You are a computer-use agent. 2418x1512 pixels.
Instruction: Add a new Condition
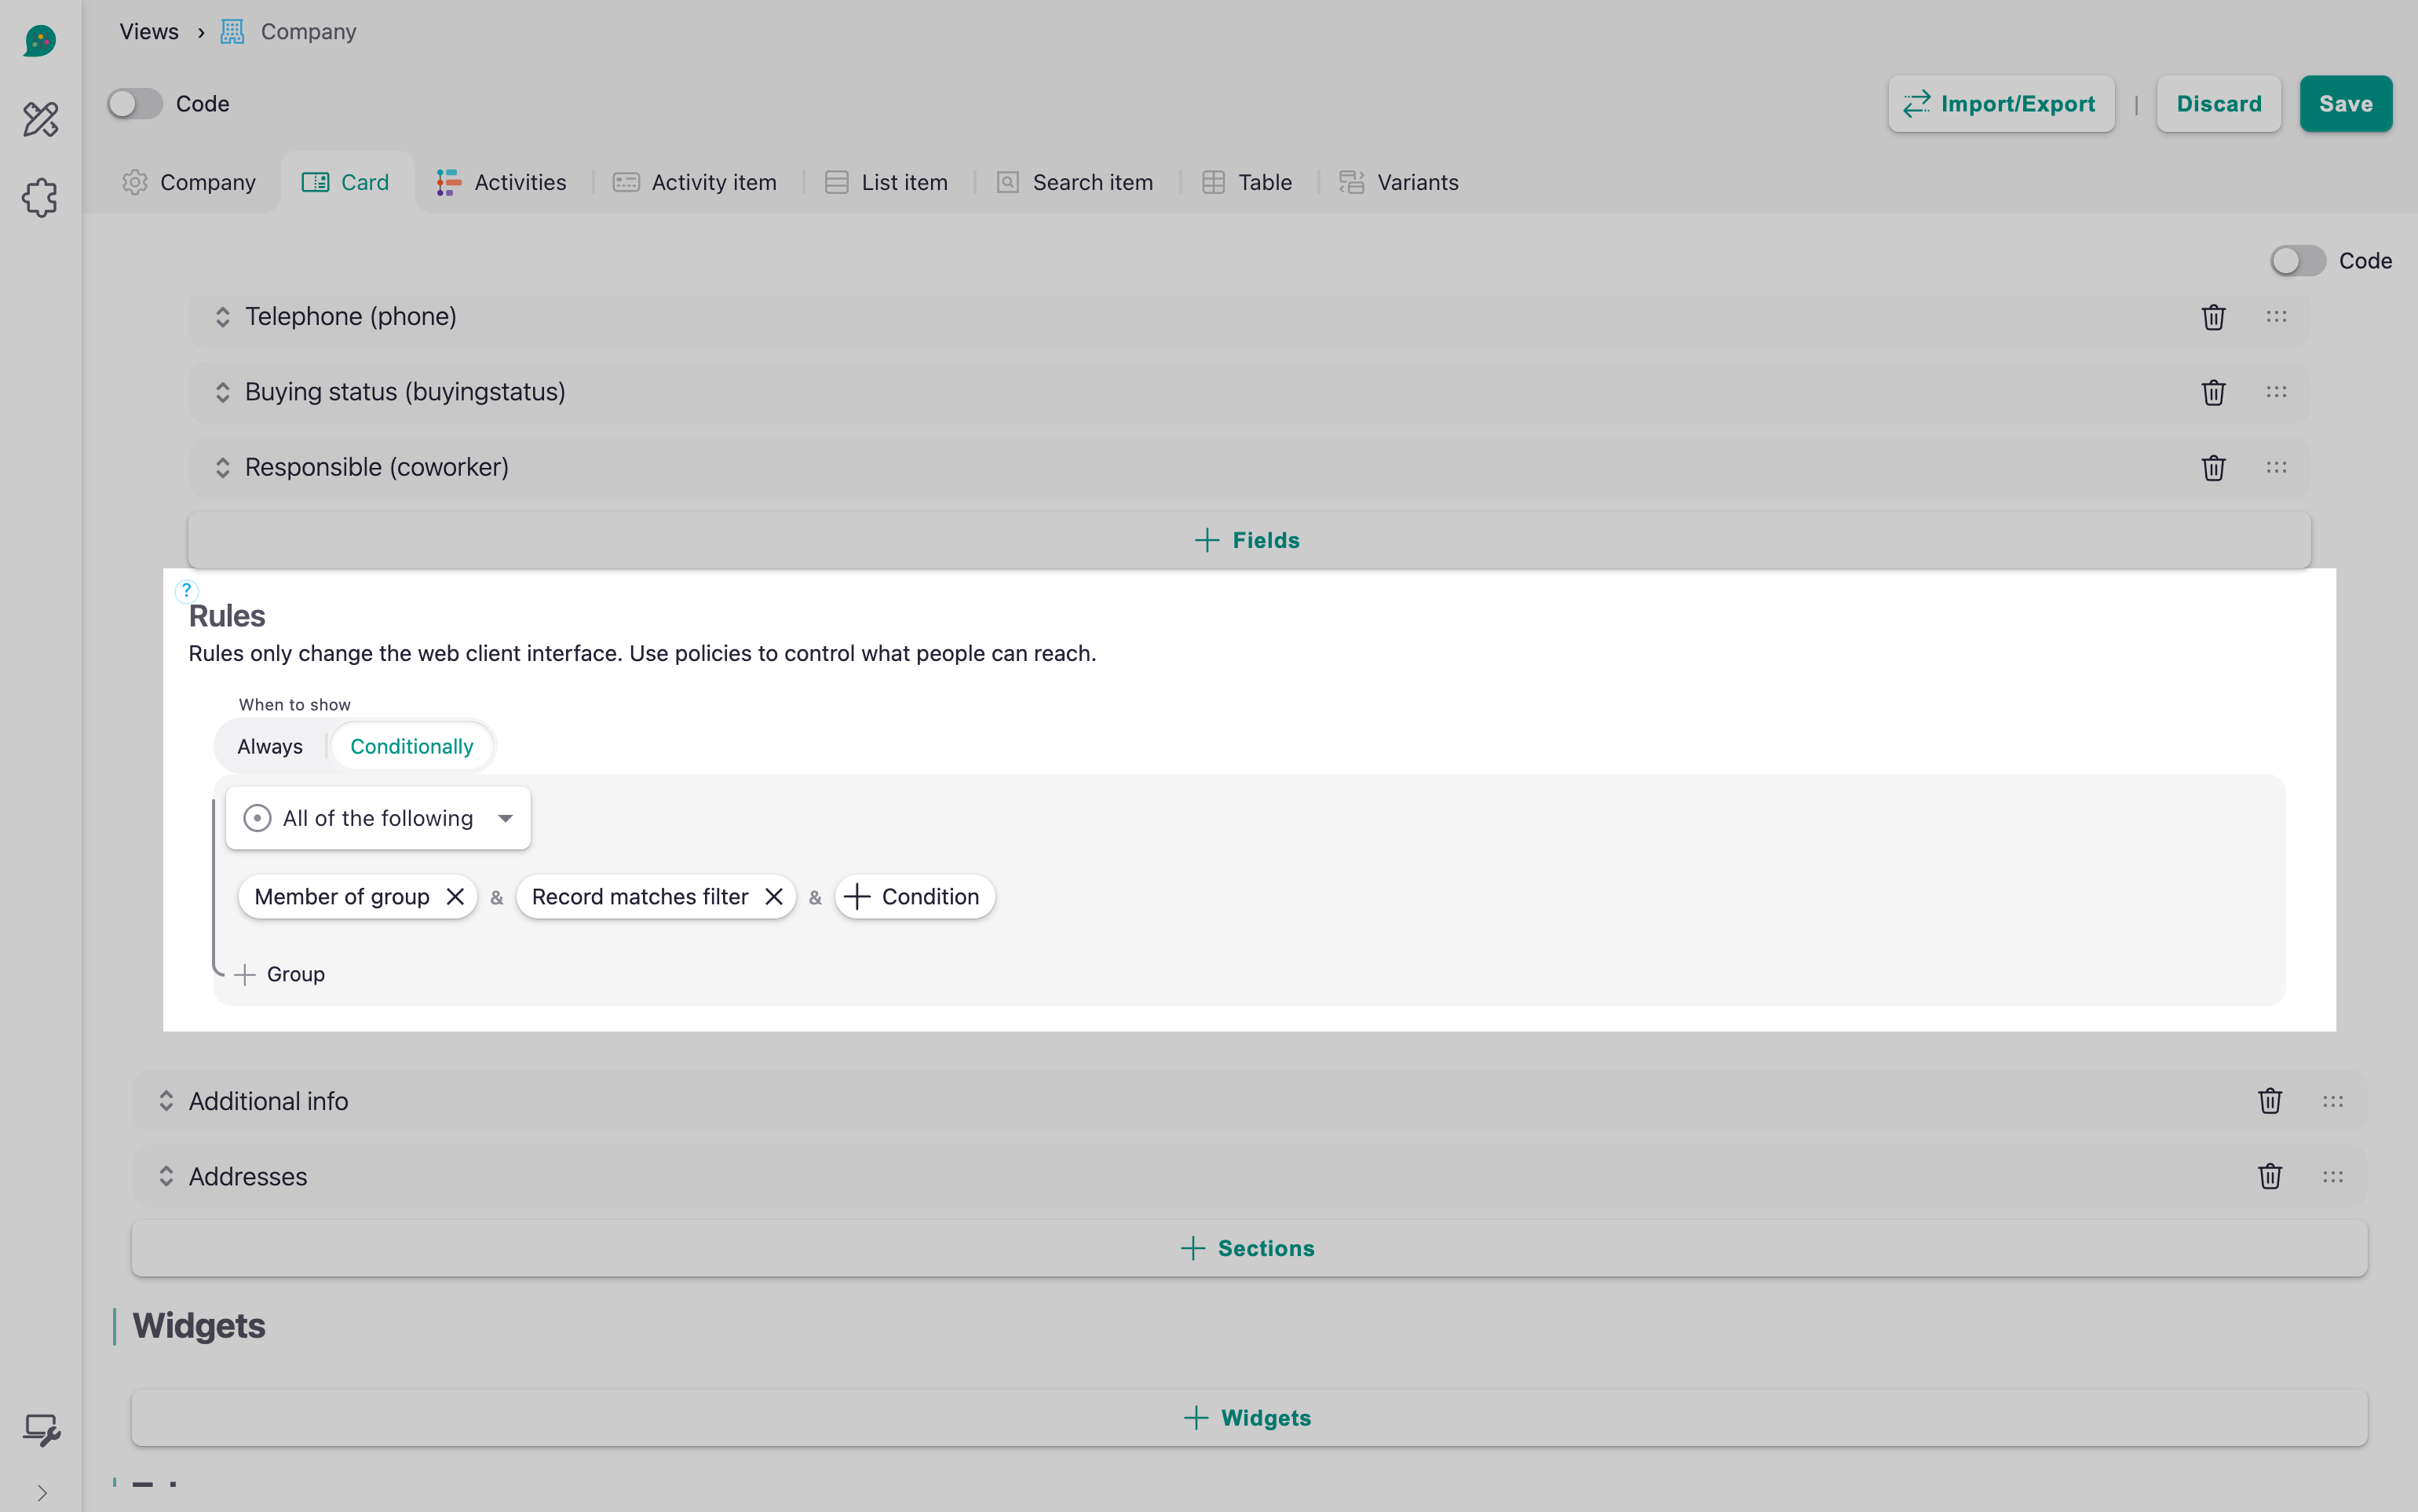pos(914,897)
